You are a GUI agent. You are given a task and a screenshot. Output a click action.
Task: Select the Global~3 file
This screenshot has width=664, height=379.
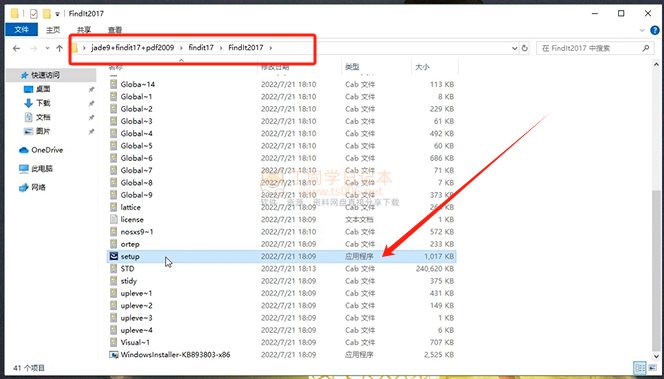click(136, 121)
